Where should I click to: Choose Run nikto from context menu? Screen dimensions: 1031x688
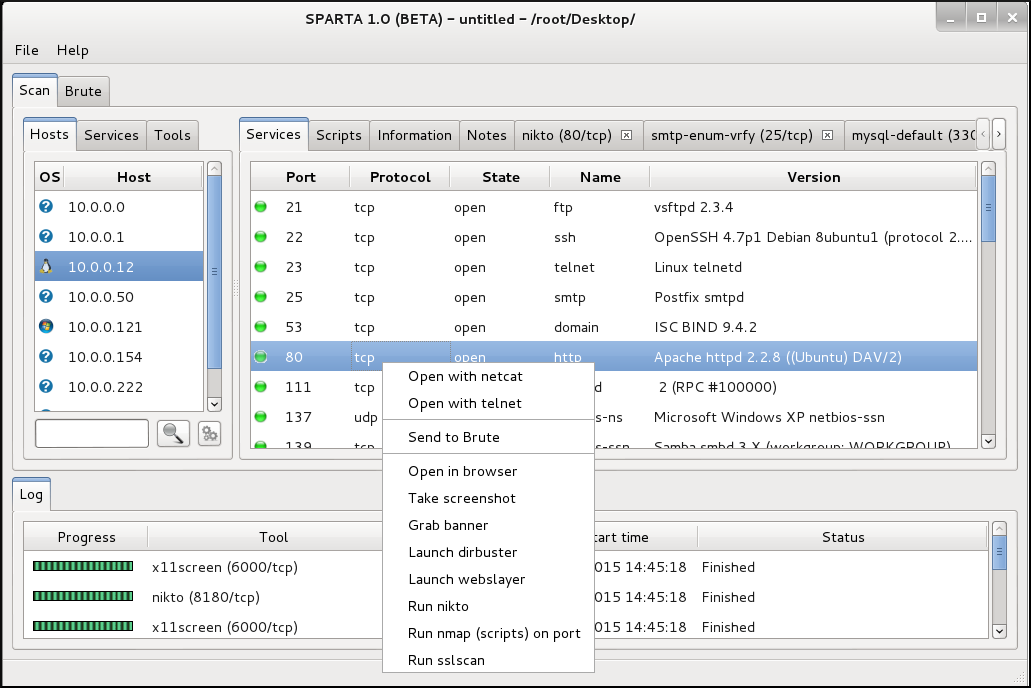(438, 606)
